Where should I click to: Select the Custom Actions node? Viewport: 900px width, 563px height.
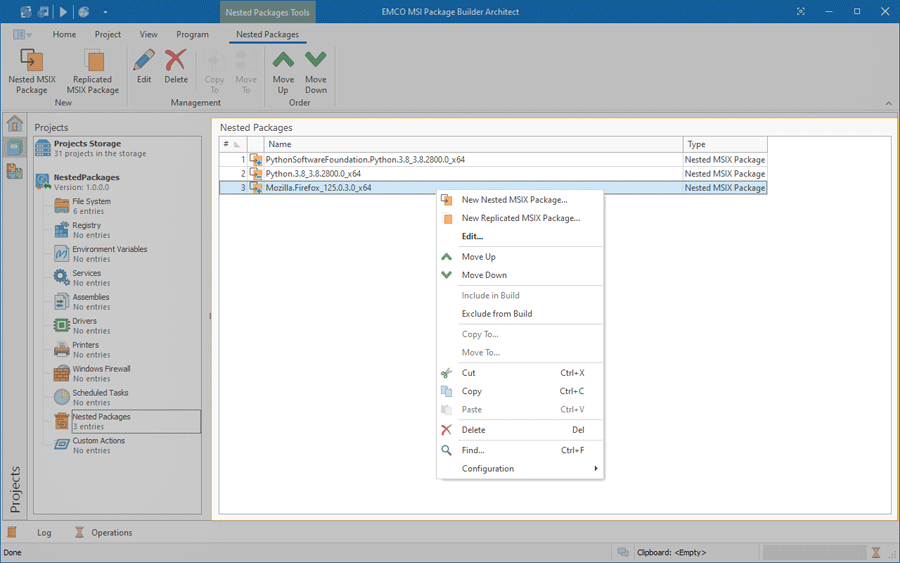[98, 445]
